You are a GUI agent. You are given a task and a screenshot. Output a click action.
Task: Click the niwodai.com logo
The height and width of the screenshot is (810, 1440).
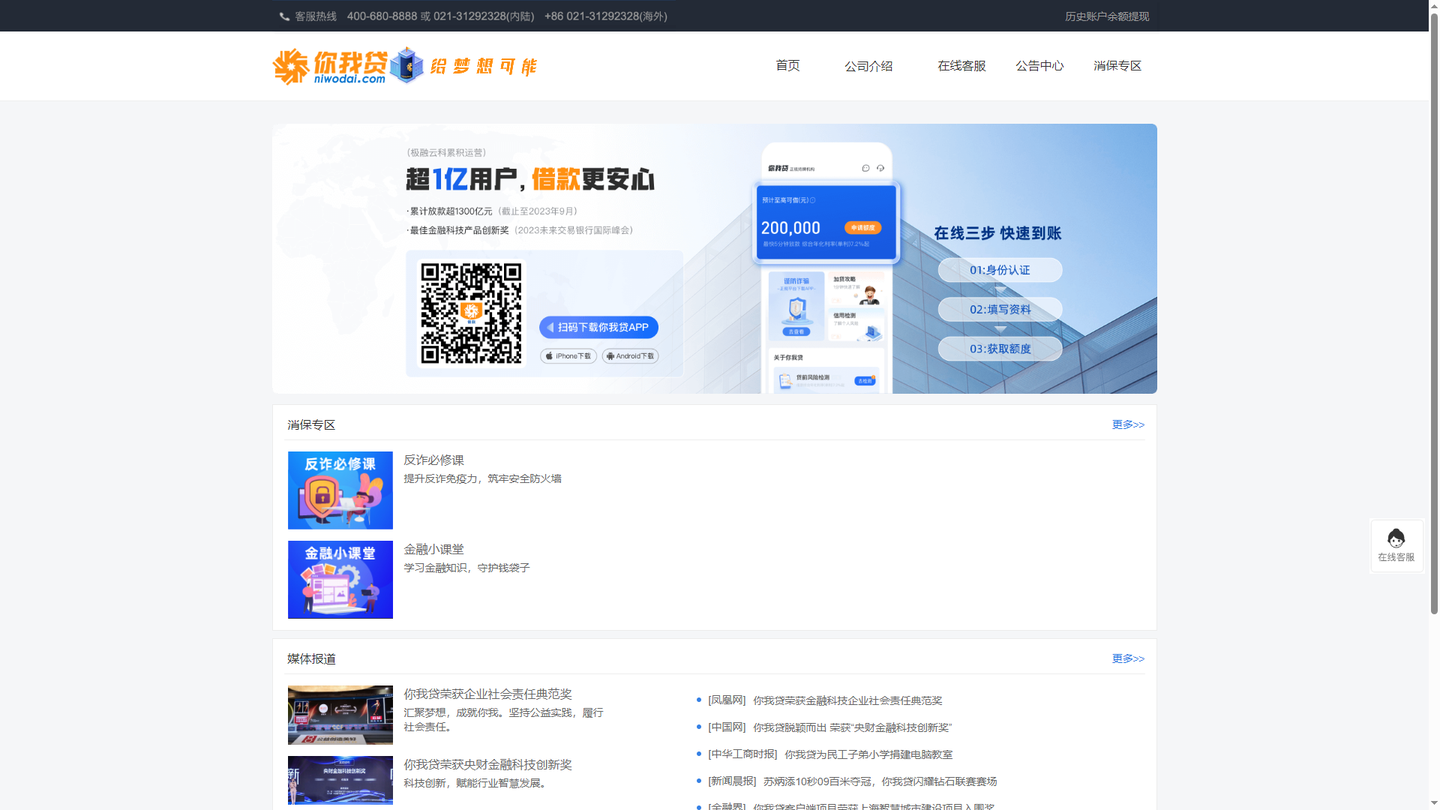click(329, 66)
